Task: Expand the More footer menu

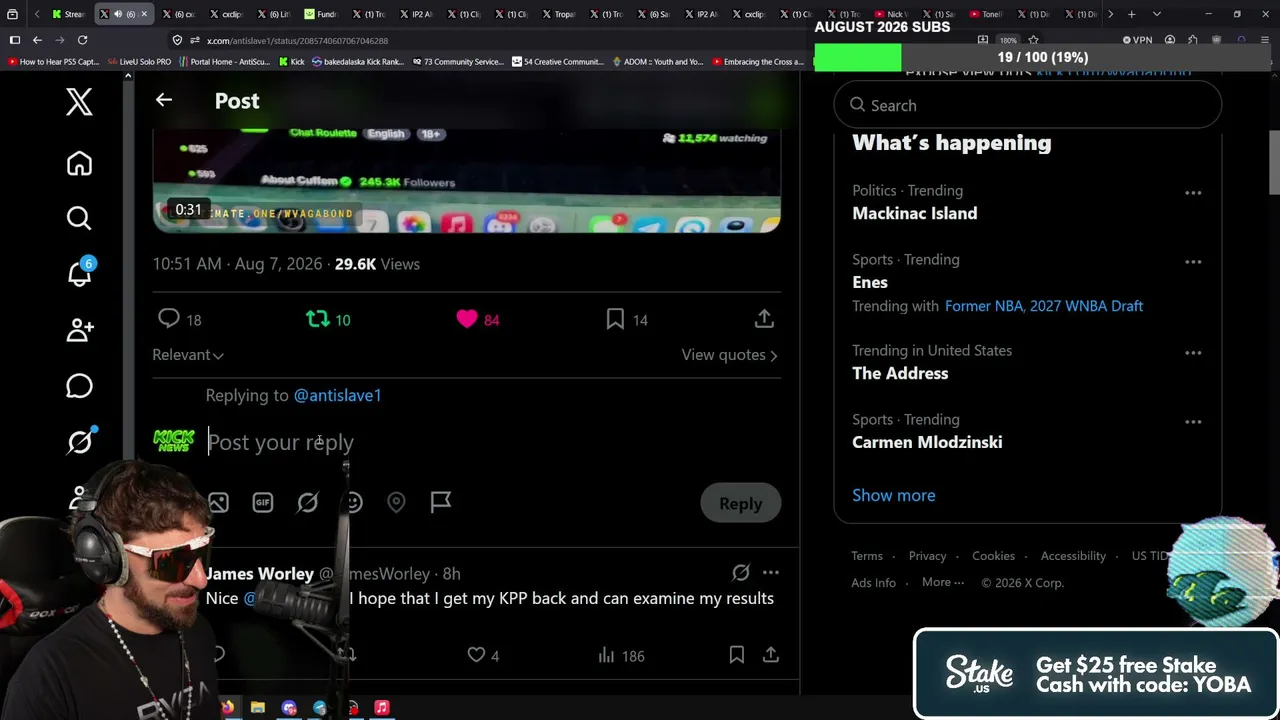Action: pos(943,582)
